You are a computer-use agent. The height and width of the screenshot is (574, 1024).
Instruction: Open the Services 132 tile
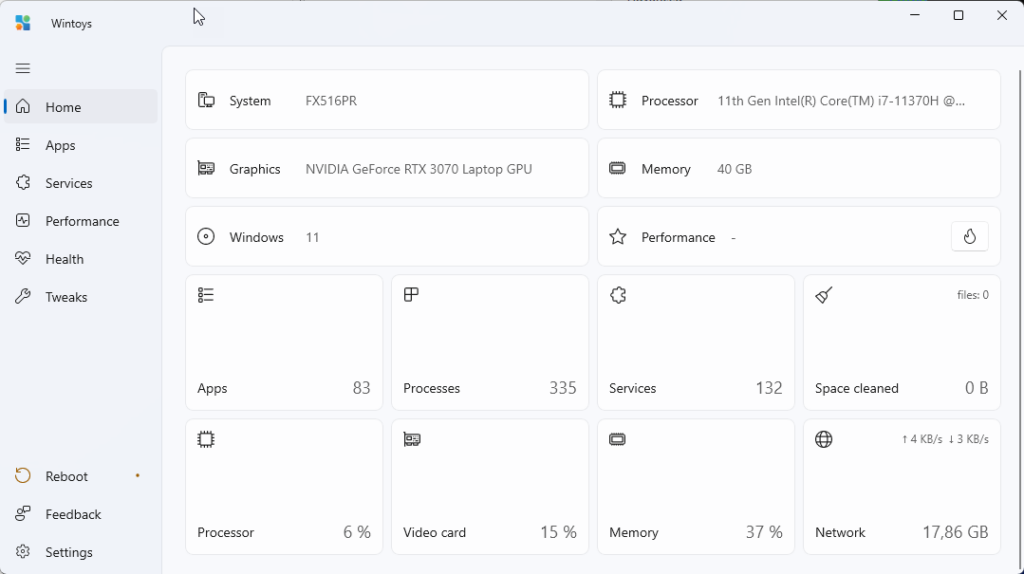(696, 342)
